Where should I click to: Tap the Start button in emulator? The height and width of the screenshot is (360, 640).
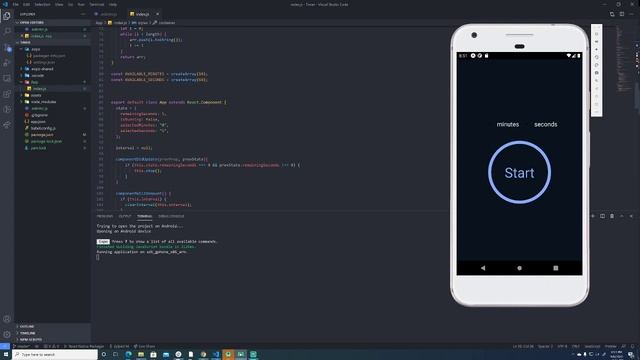(x=519, y=172)
